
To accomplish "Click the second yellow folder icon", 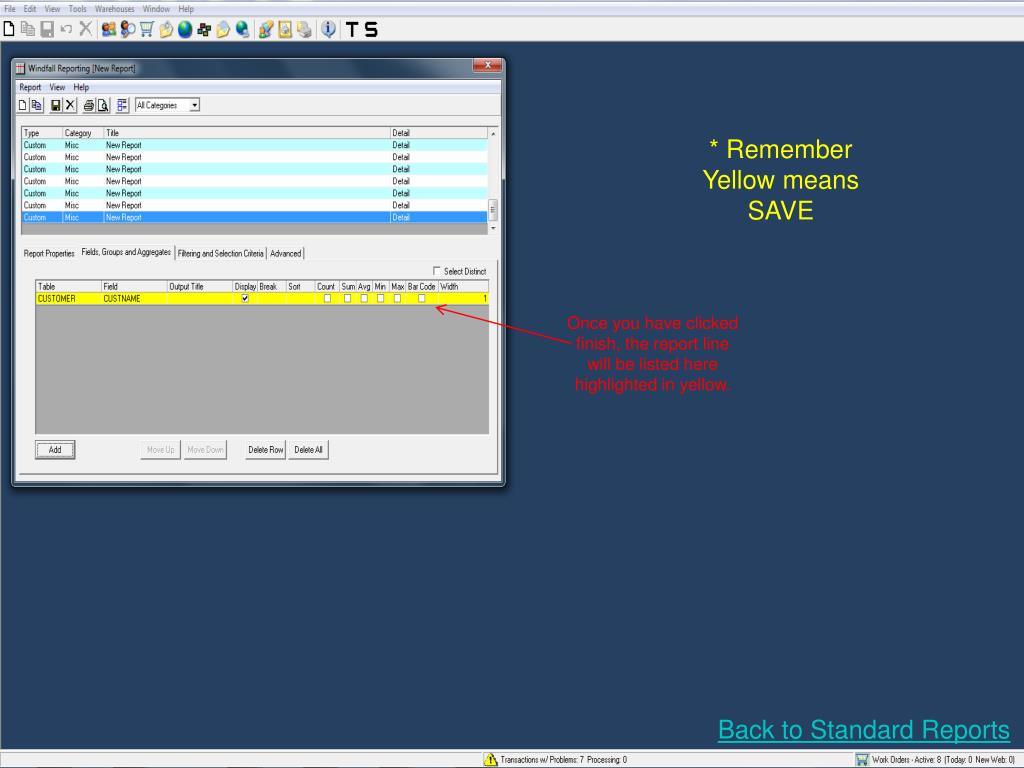I will (x=223, y=29).
